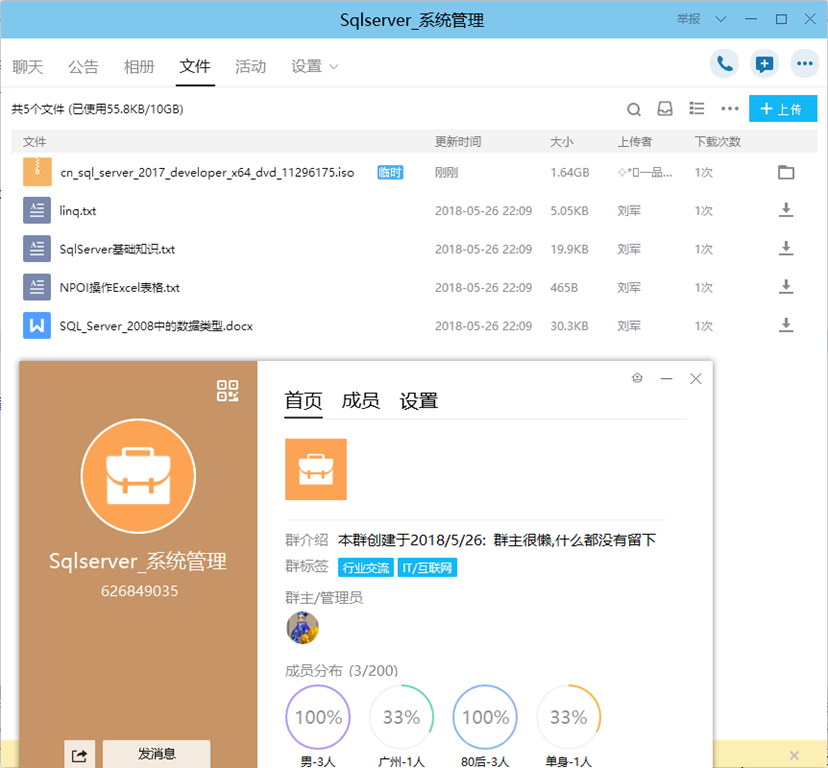The width and height of the screenshot is (828, 768).
Task: Click the 群介绍 description text
Action: (496, 540)
